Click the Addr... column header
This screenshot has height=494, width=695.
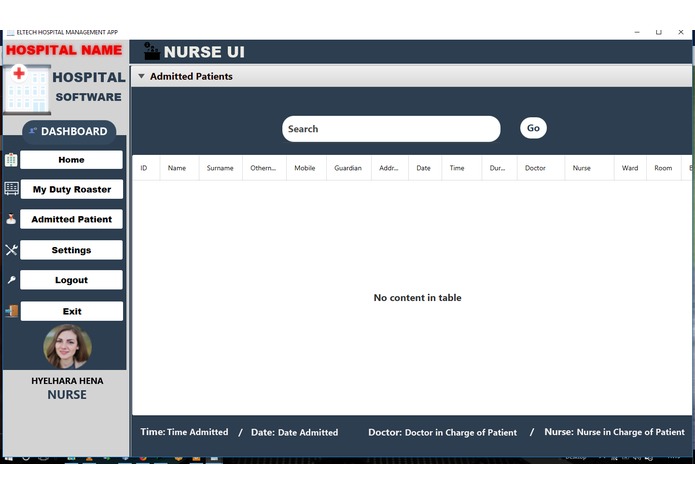pos(389,168)
